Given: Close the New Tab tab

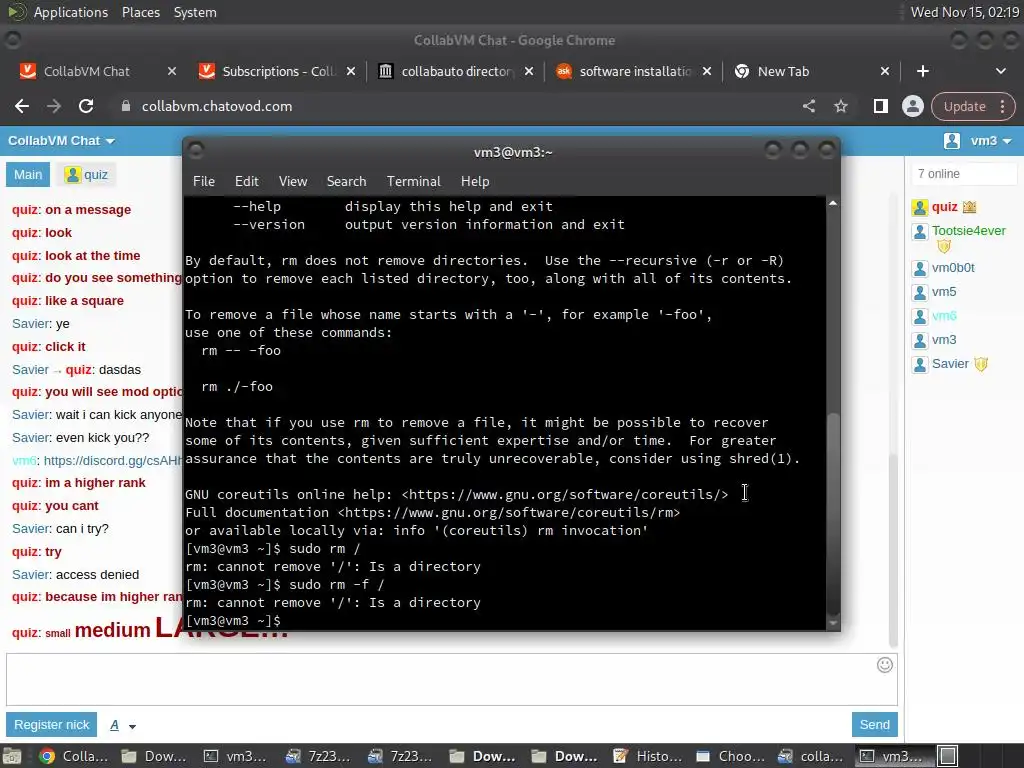Looking at the screenshot, I should pyautogui.click(x=885, y=71).
